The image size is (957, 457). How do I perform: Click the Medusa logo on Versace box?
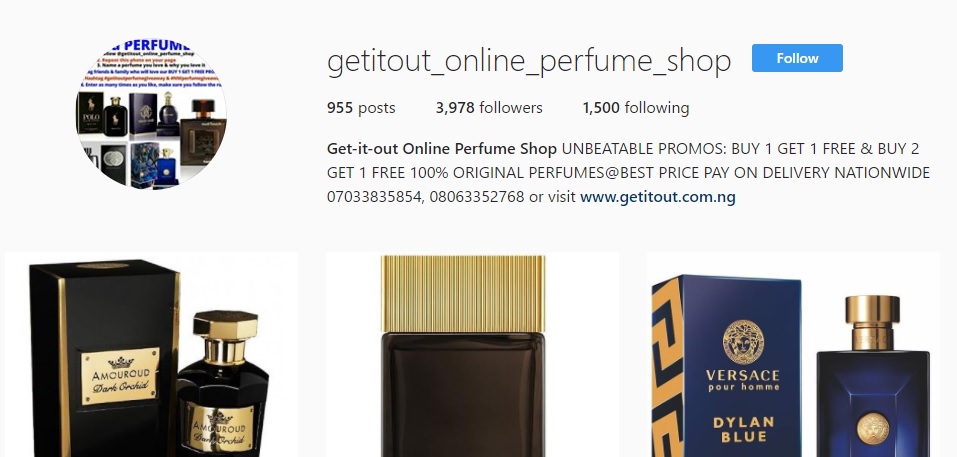(x=743, y=343)
